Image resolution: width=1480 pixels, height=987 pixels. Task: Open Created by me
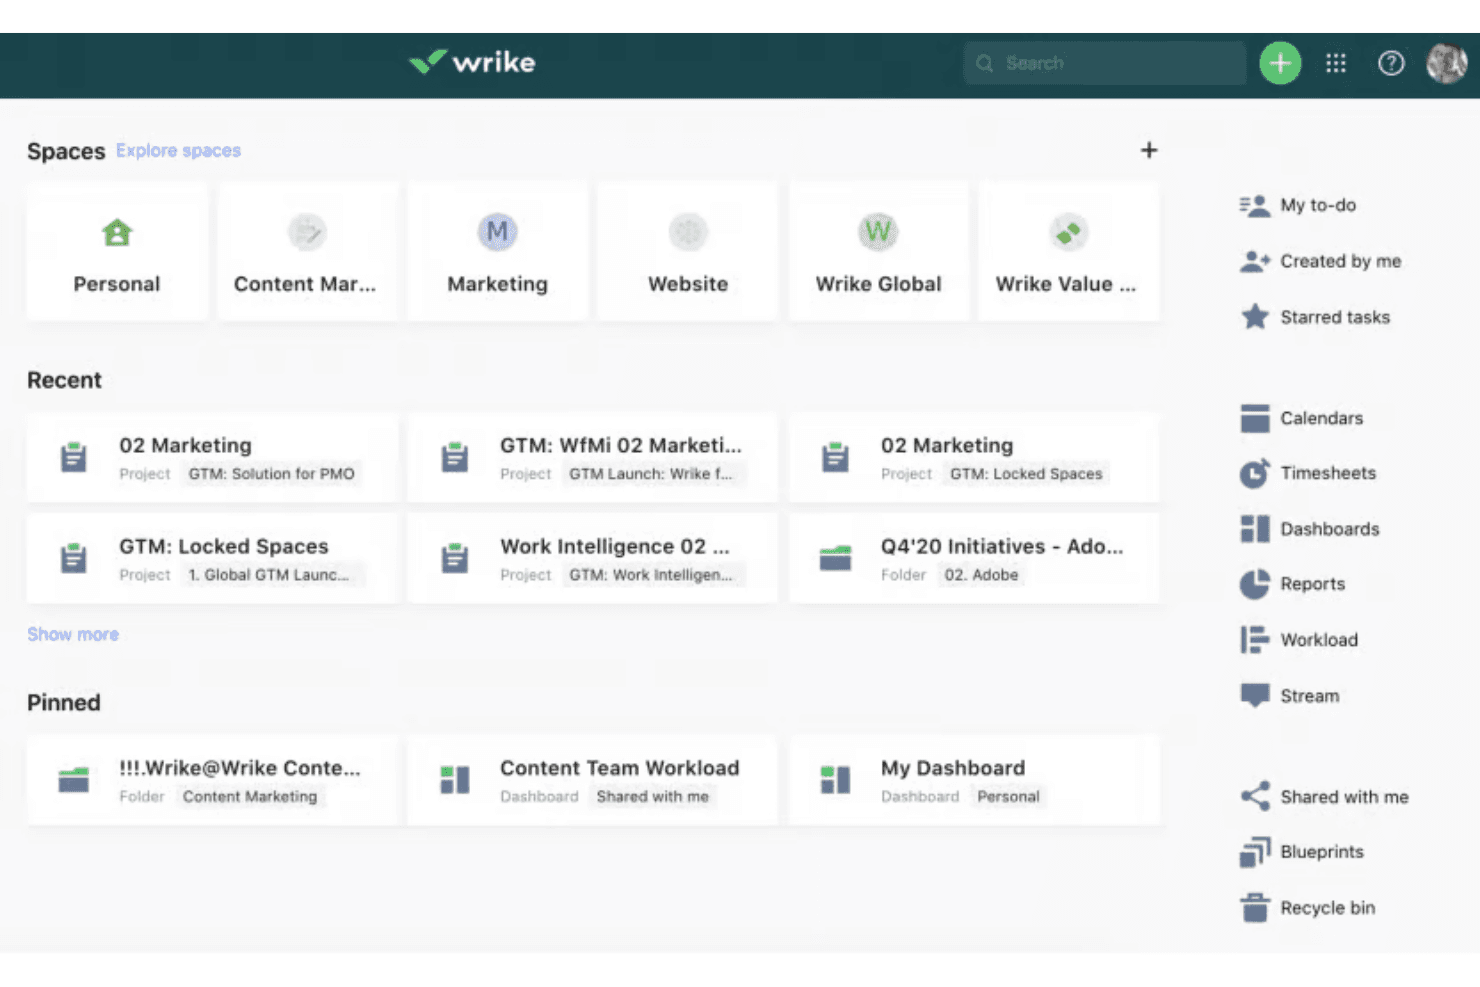(x=1320, y=261)
